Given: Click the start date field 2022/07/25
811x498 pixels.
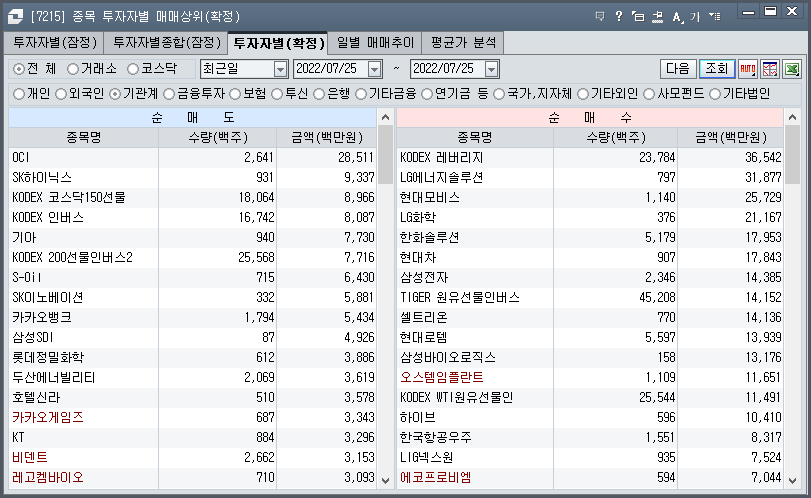Looking at the screenshot, I should pos(331,69).
